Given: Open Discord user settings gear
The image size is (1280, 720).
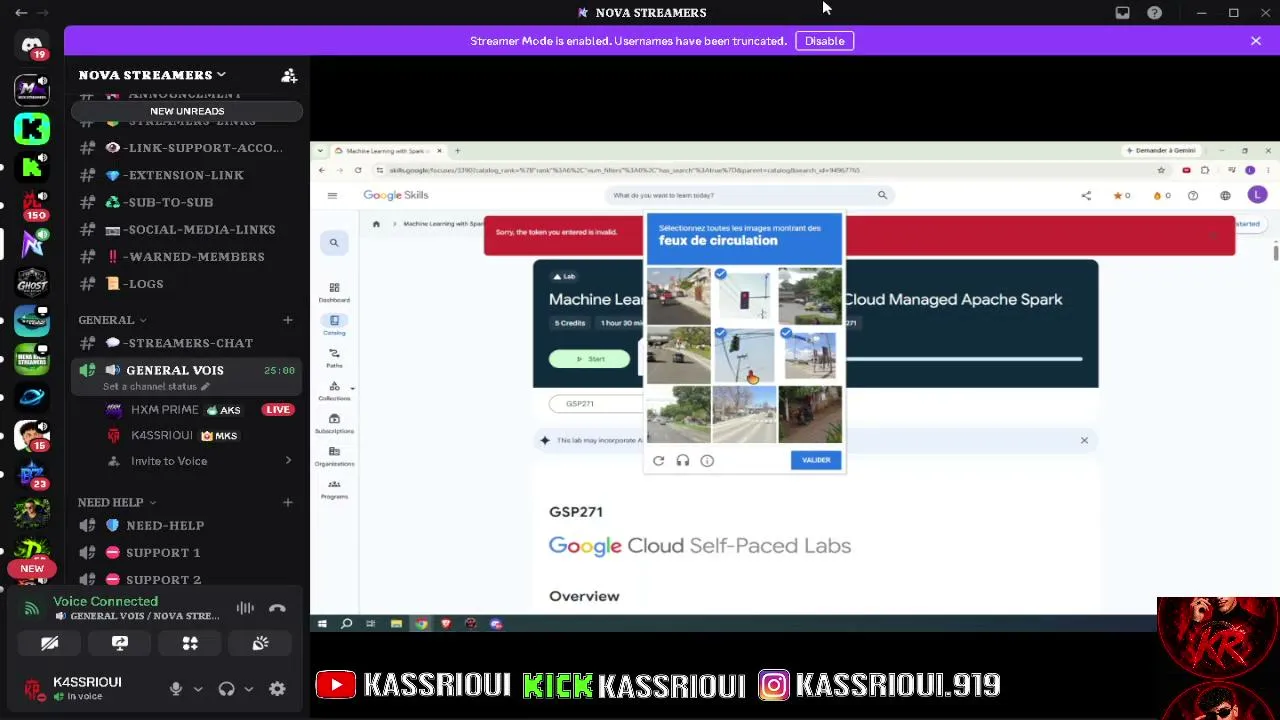Looking at the screenshot, I should coord(277,688).
